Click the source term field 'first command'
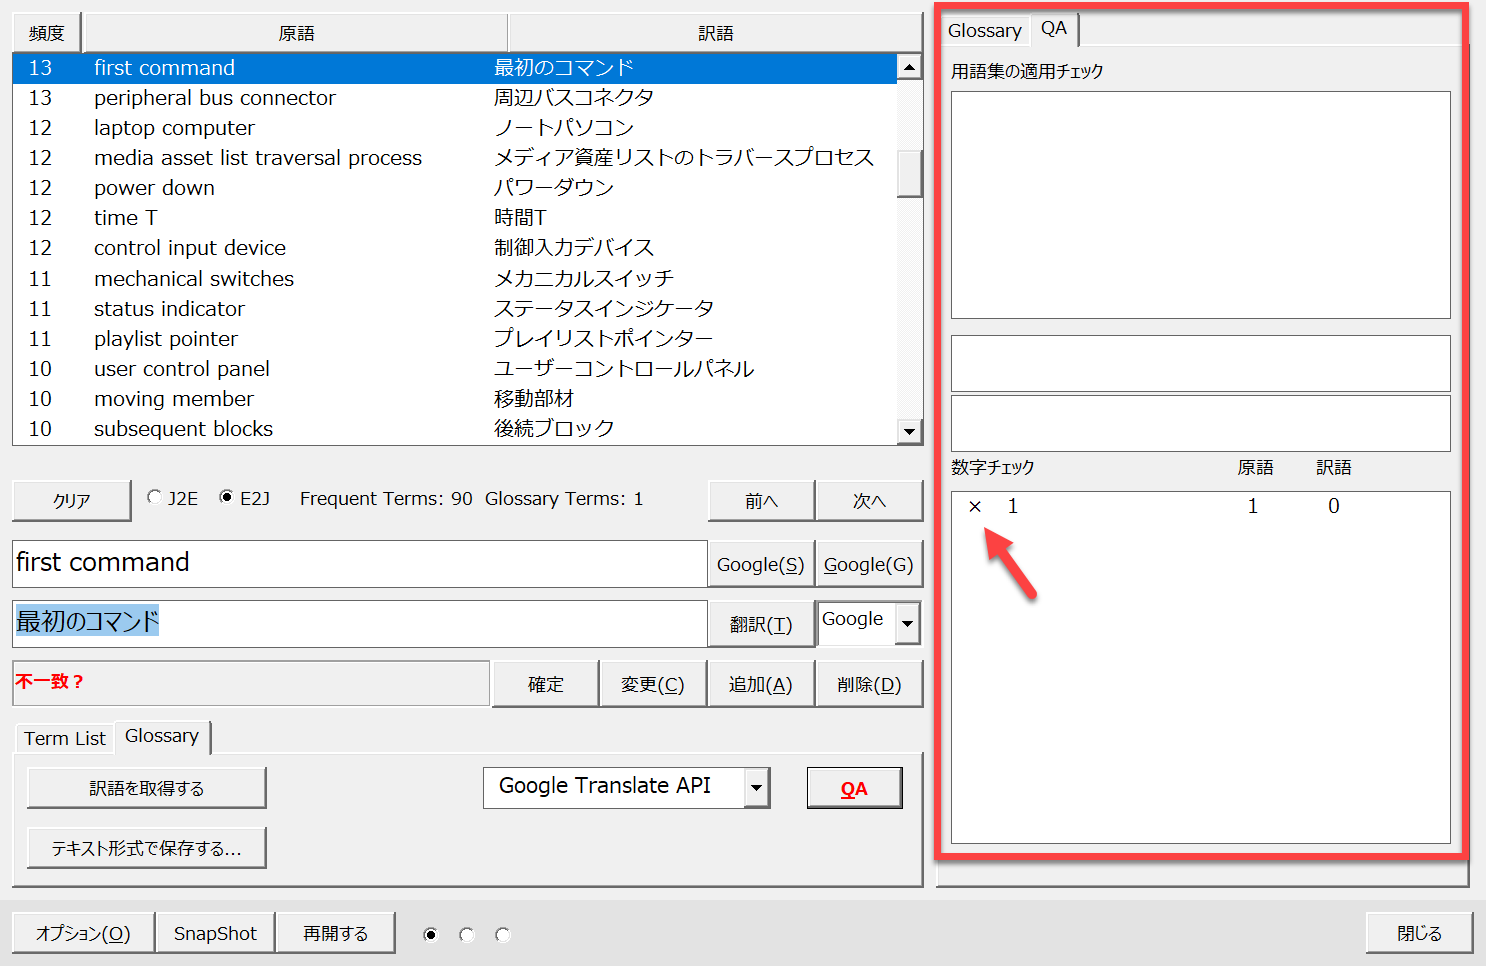Screen dimensions: 1486x966 click(x=359, y=563)
